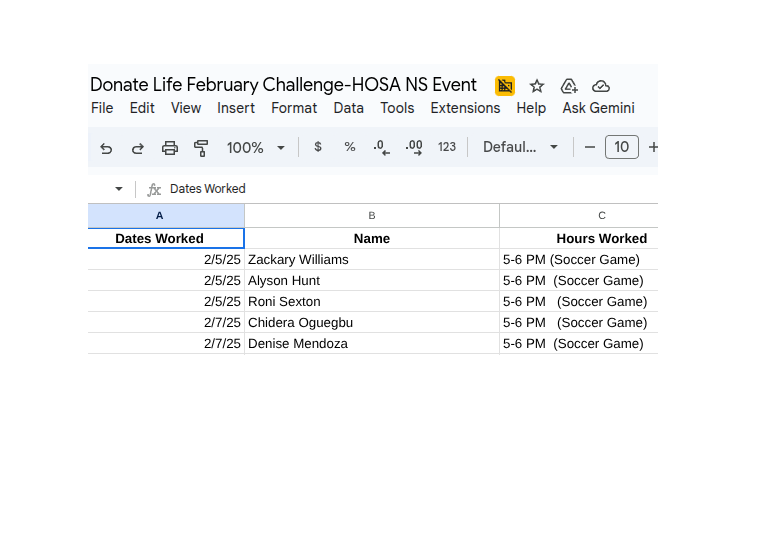Viewport: 762px width, 537px height.
Task: Star this spreadsheet document
Action: pos(537,86)
